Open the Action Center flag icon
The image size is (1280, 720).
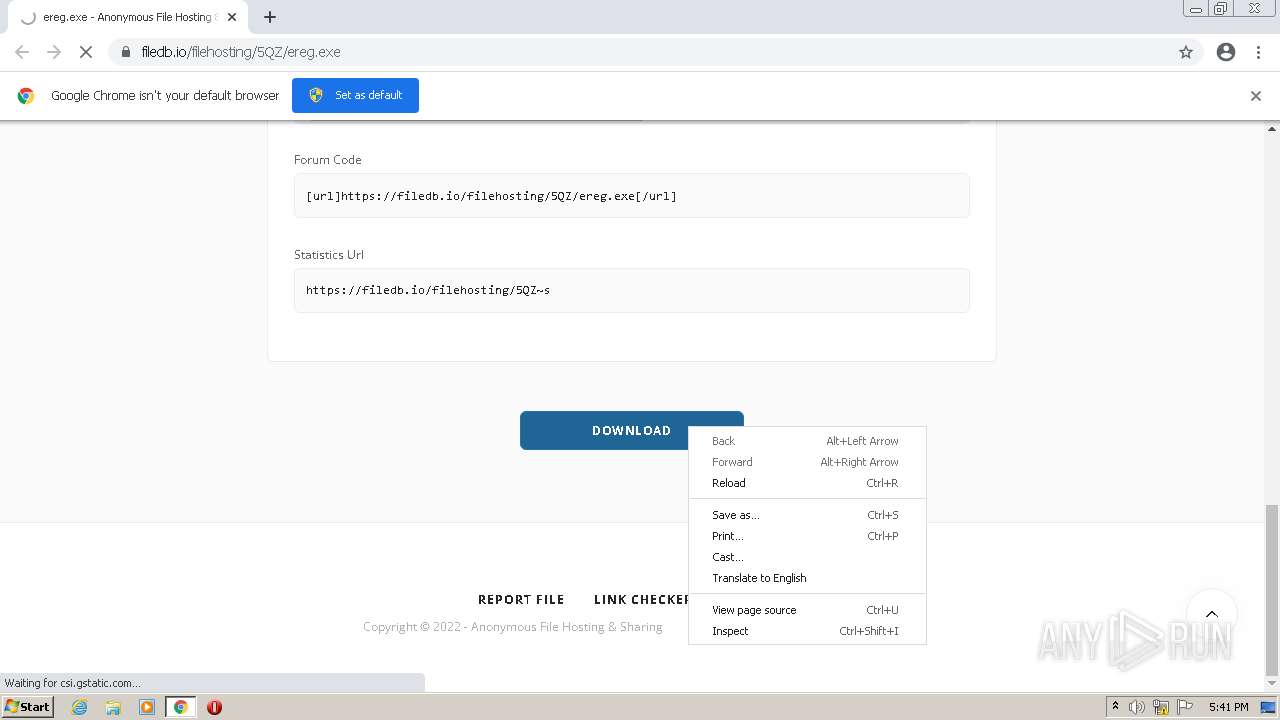[1185, 707]
